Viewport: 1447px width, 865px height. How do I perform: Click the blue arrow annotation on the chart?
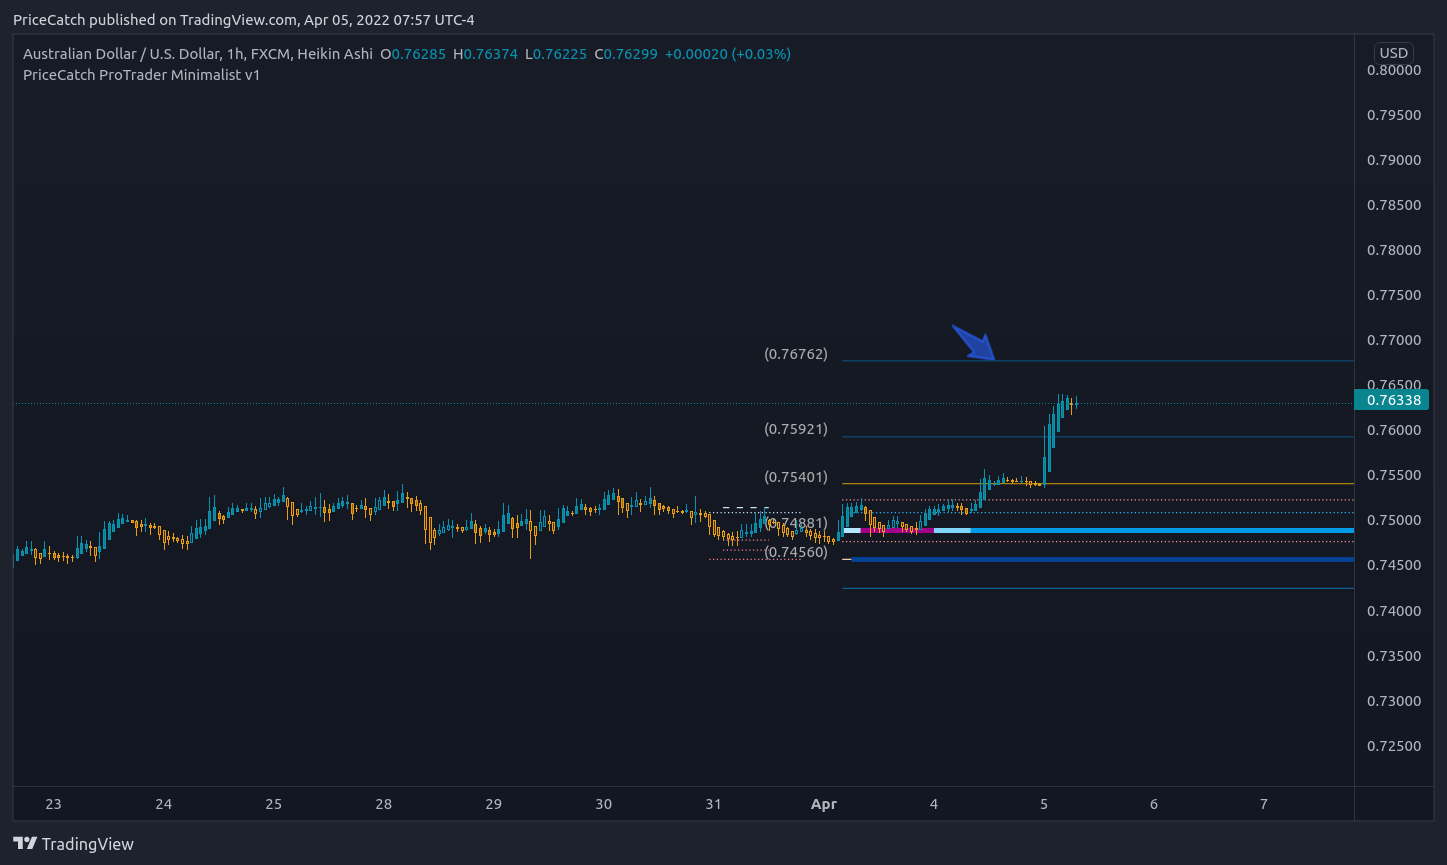pos(975,342)
